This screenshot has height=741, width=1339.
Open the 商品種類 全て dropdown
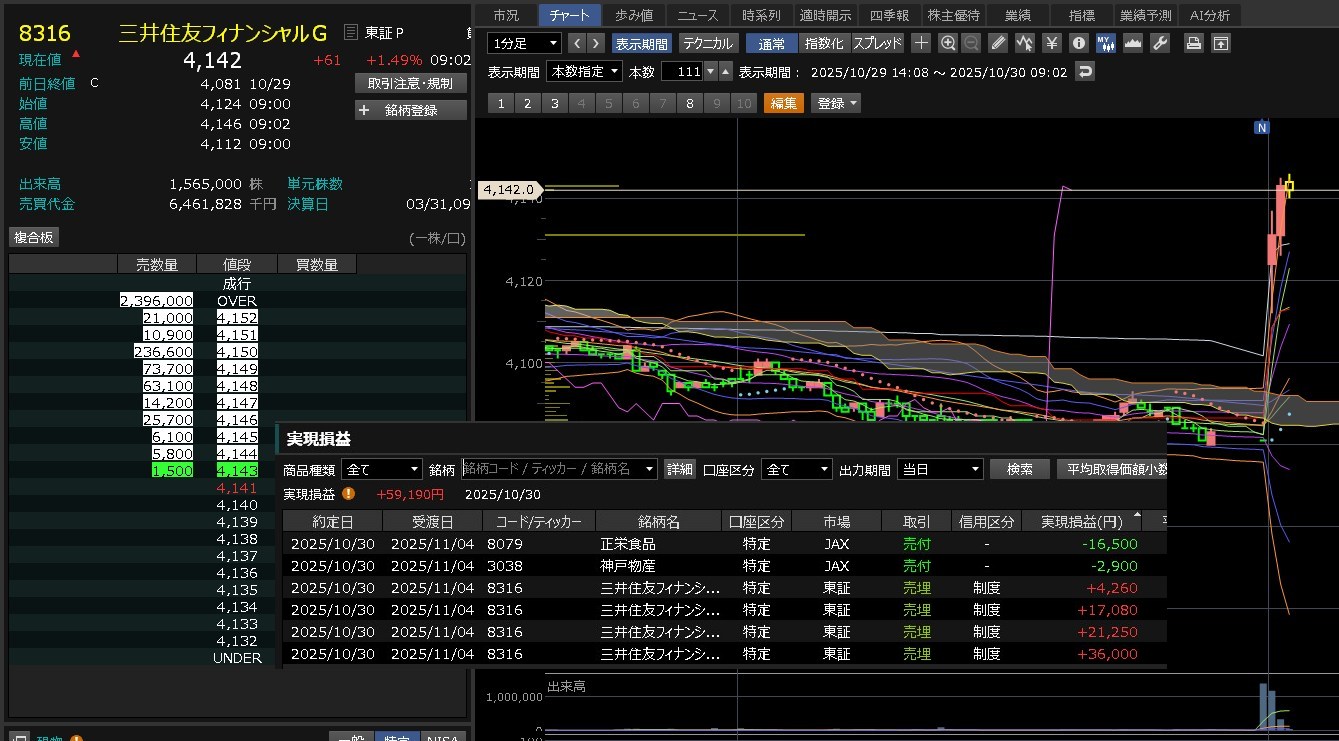[x=382, y=469]
